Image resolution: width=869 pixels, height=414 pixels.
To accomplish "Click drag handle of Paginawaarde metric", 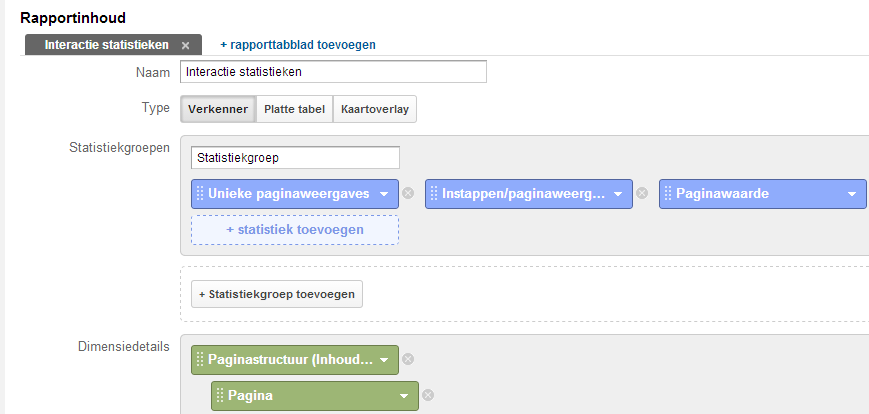I will click(668, 194).
